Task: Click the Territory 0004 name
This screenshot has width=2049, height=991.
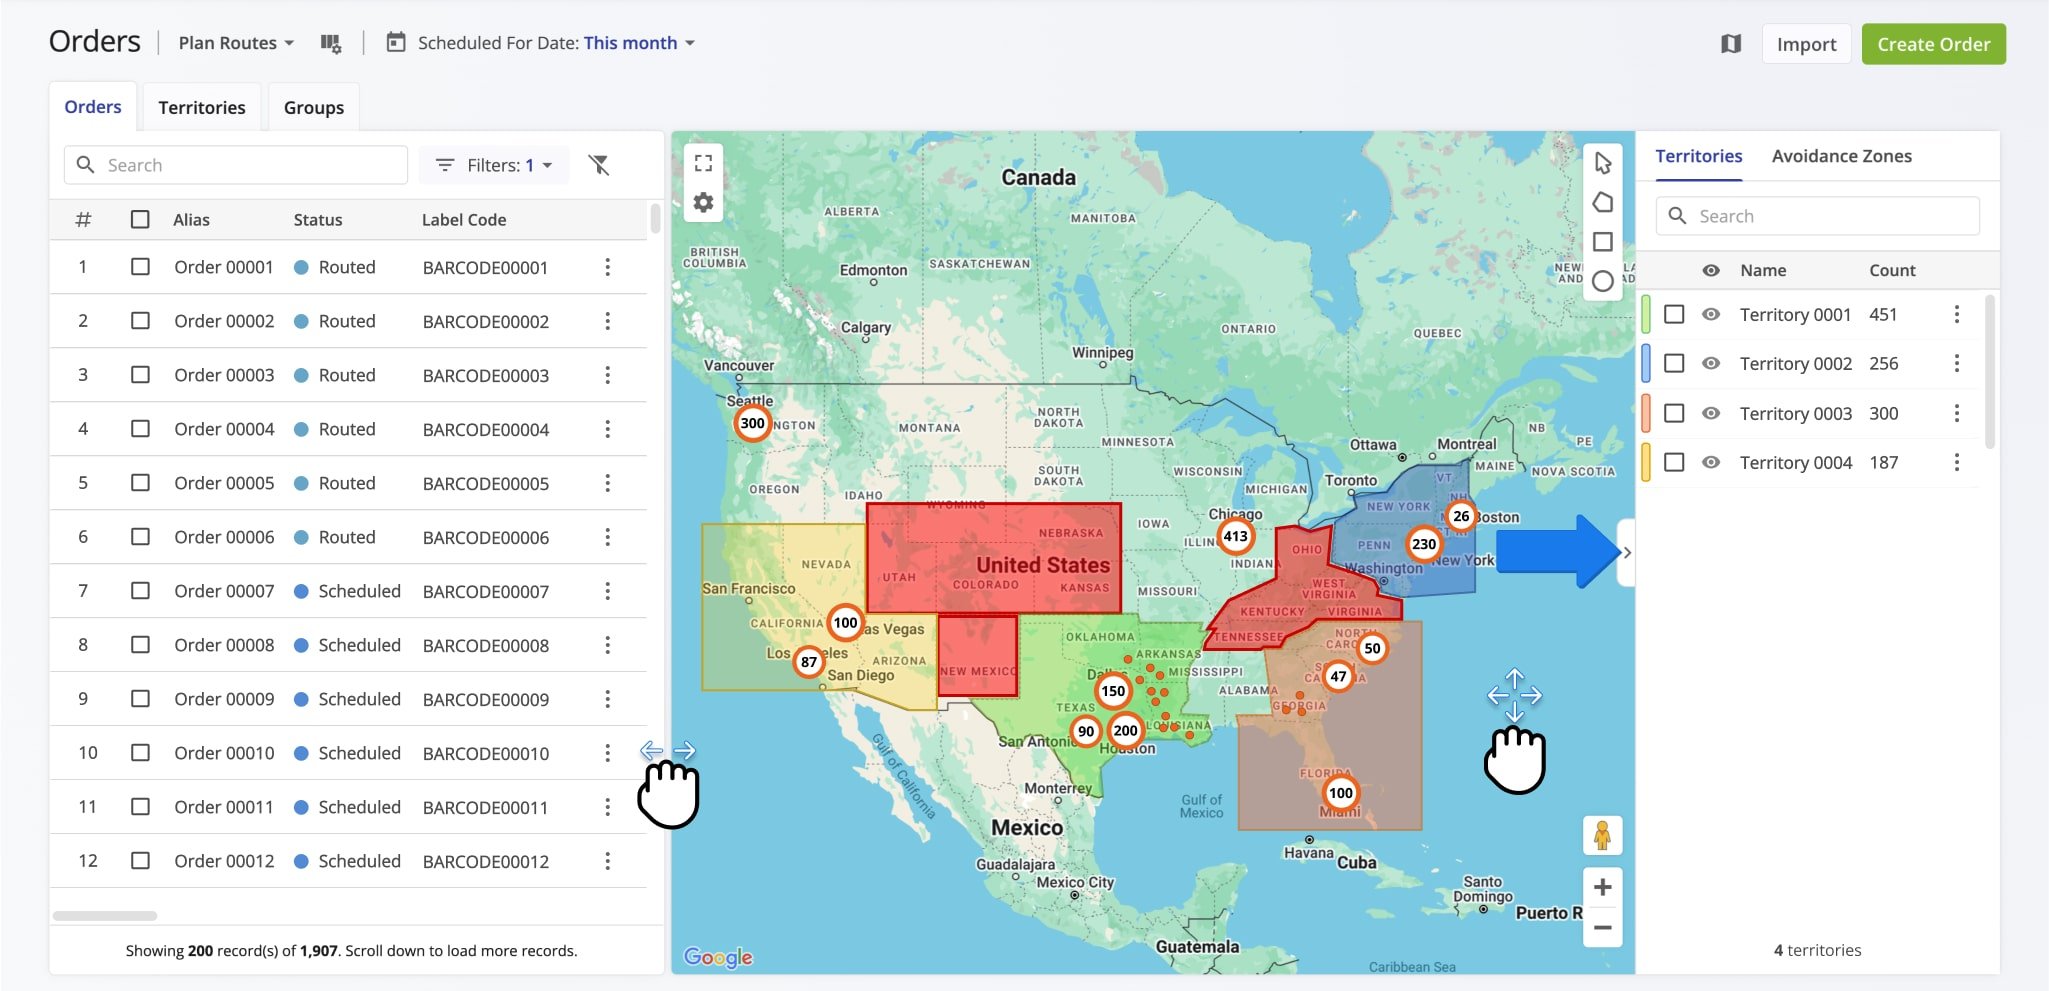Action: tap(1796, 462)
